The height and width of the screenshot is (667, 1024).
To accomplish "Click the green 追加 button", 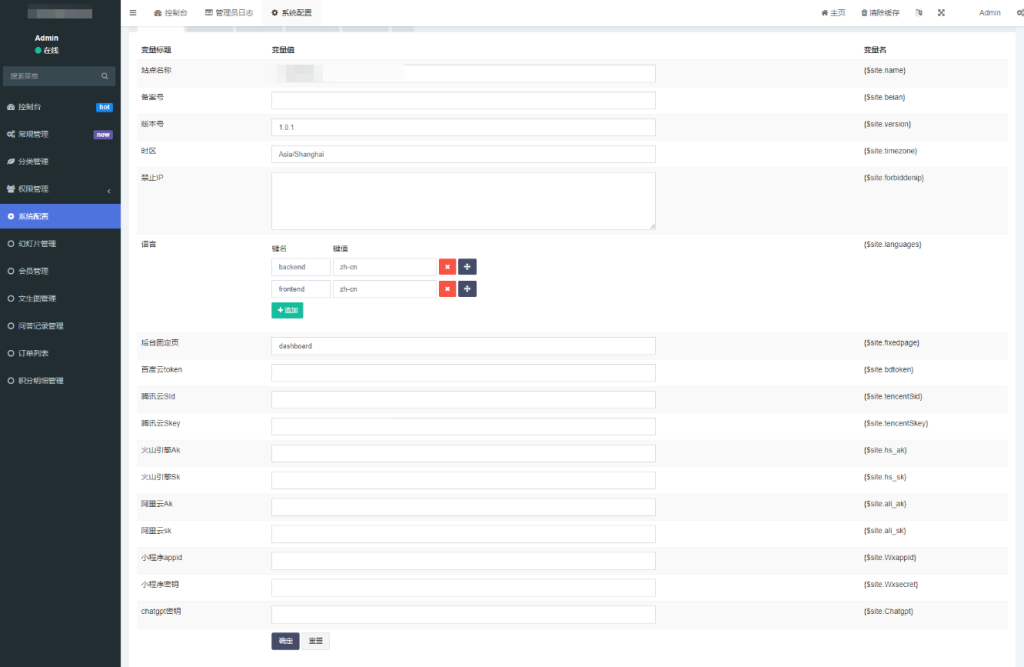I will (287, 311).
